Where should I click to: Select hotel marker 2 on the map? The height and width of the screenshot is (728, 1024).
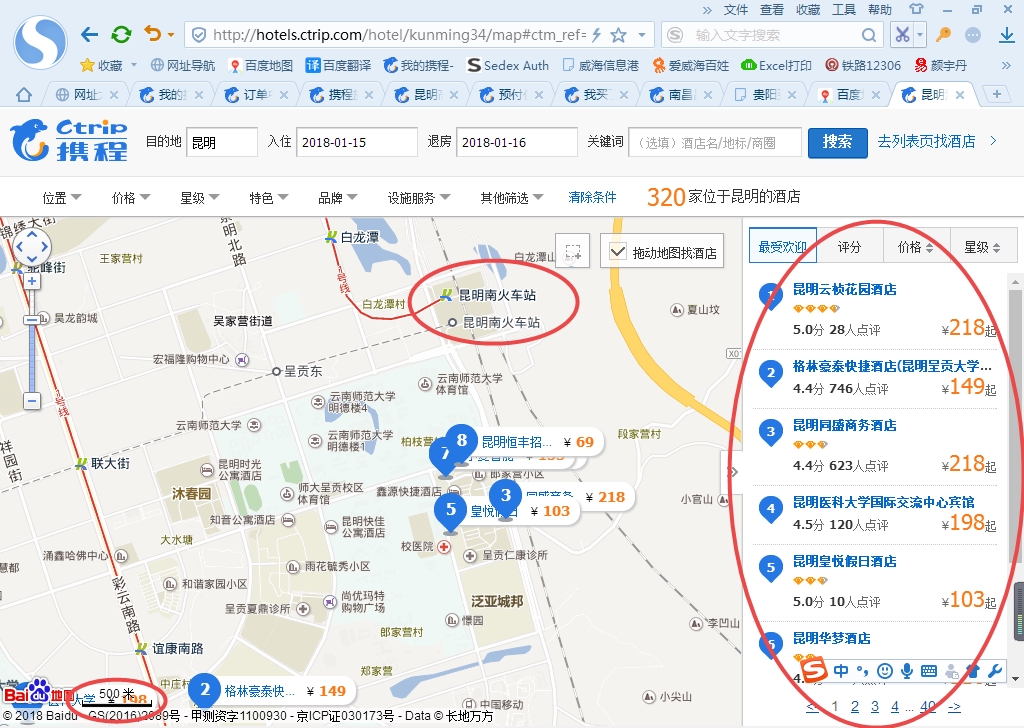(205, 691)
